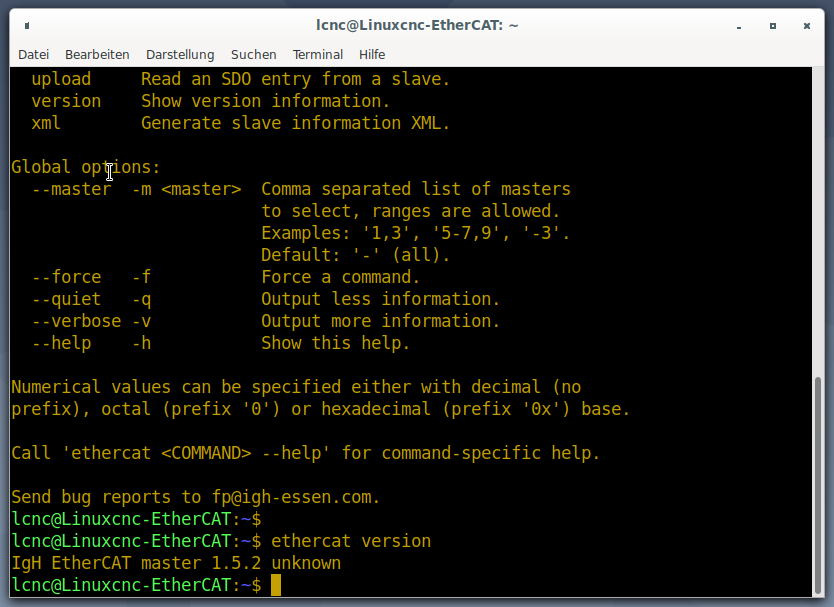This screenshot has height=607, width=834.
Task: Click the fp@igh-essen.com email address
Action: pyautogui.click(x=296, y=497)
